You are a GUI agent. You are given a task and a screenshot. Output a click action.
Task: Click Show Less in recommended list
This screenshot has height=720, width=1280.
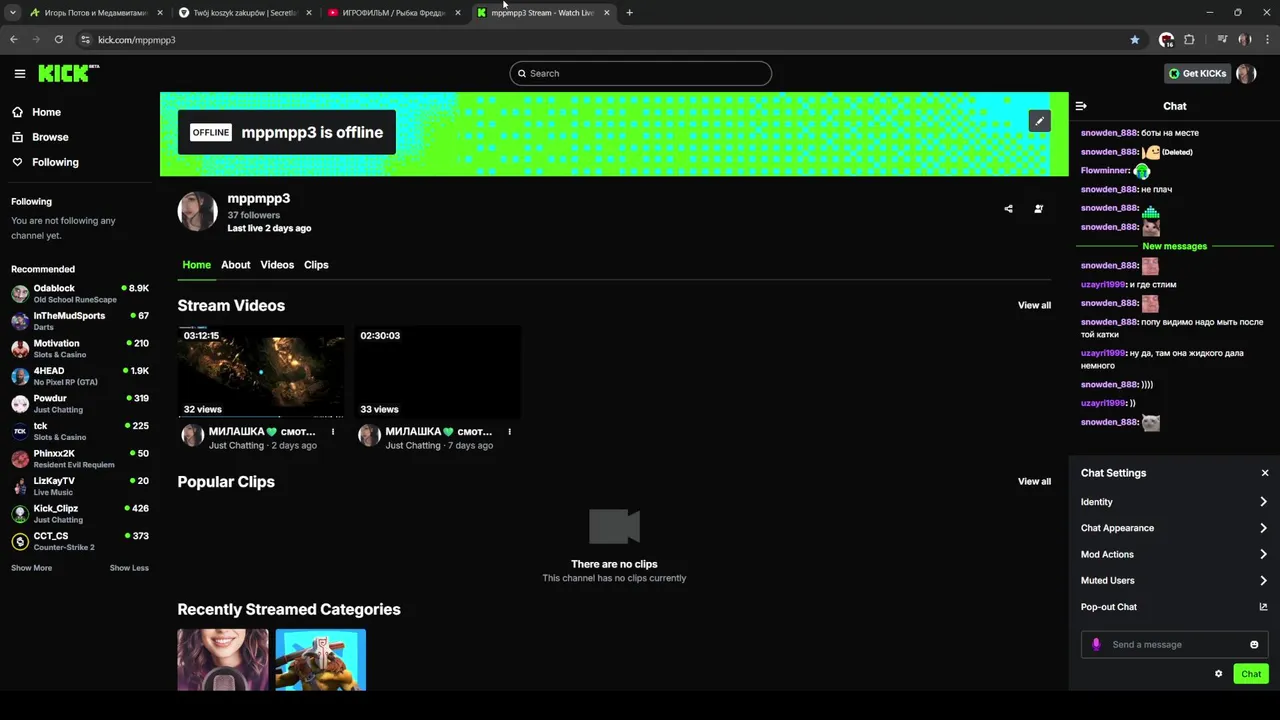coord(129,568)
